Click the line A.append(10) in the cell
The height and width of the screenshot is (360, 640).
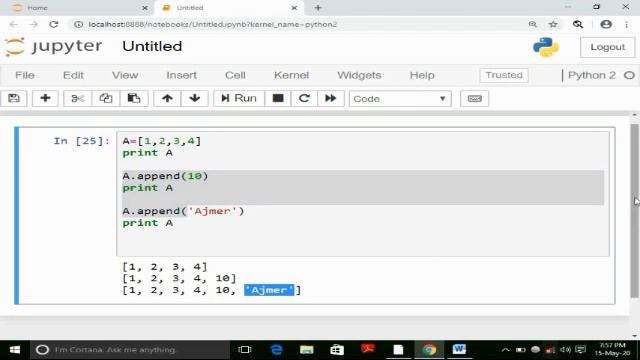pyautogui.click(x=165, y=176)
